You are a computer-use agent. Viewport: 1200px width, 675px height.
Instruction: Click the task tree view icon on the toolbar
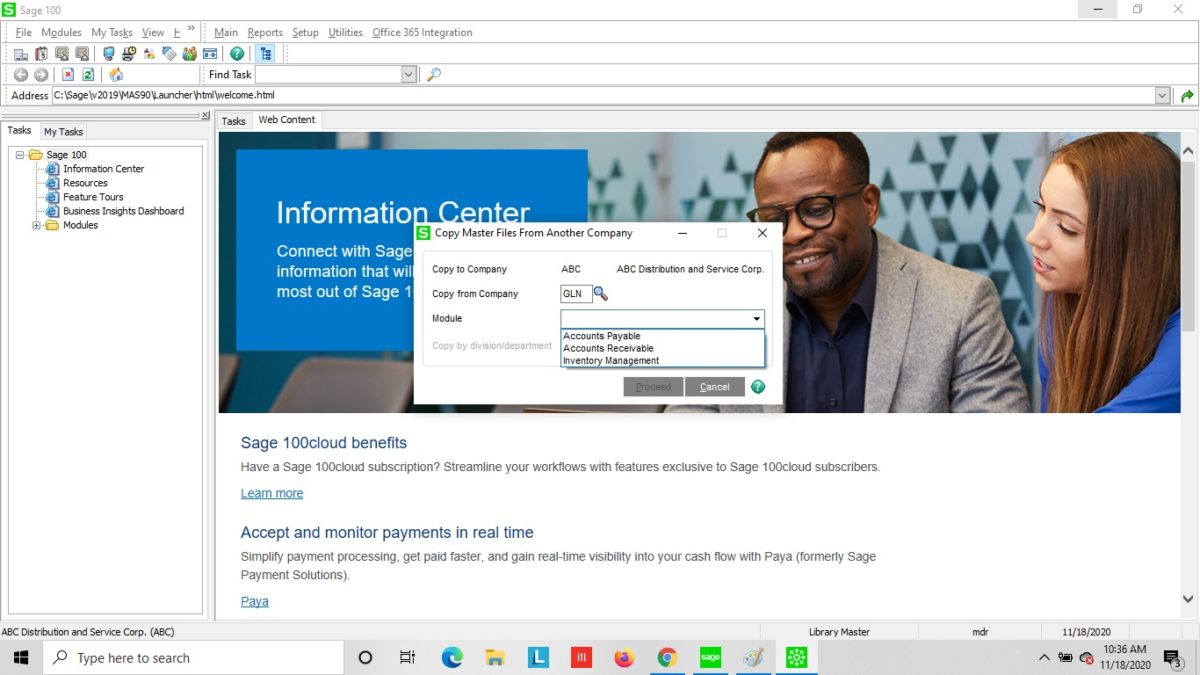point(265,53)
